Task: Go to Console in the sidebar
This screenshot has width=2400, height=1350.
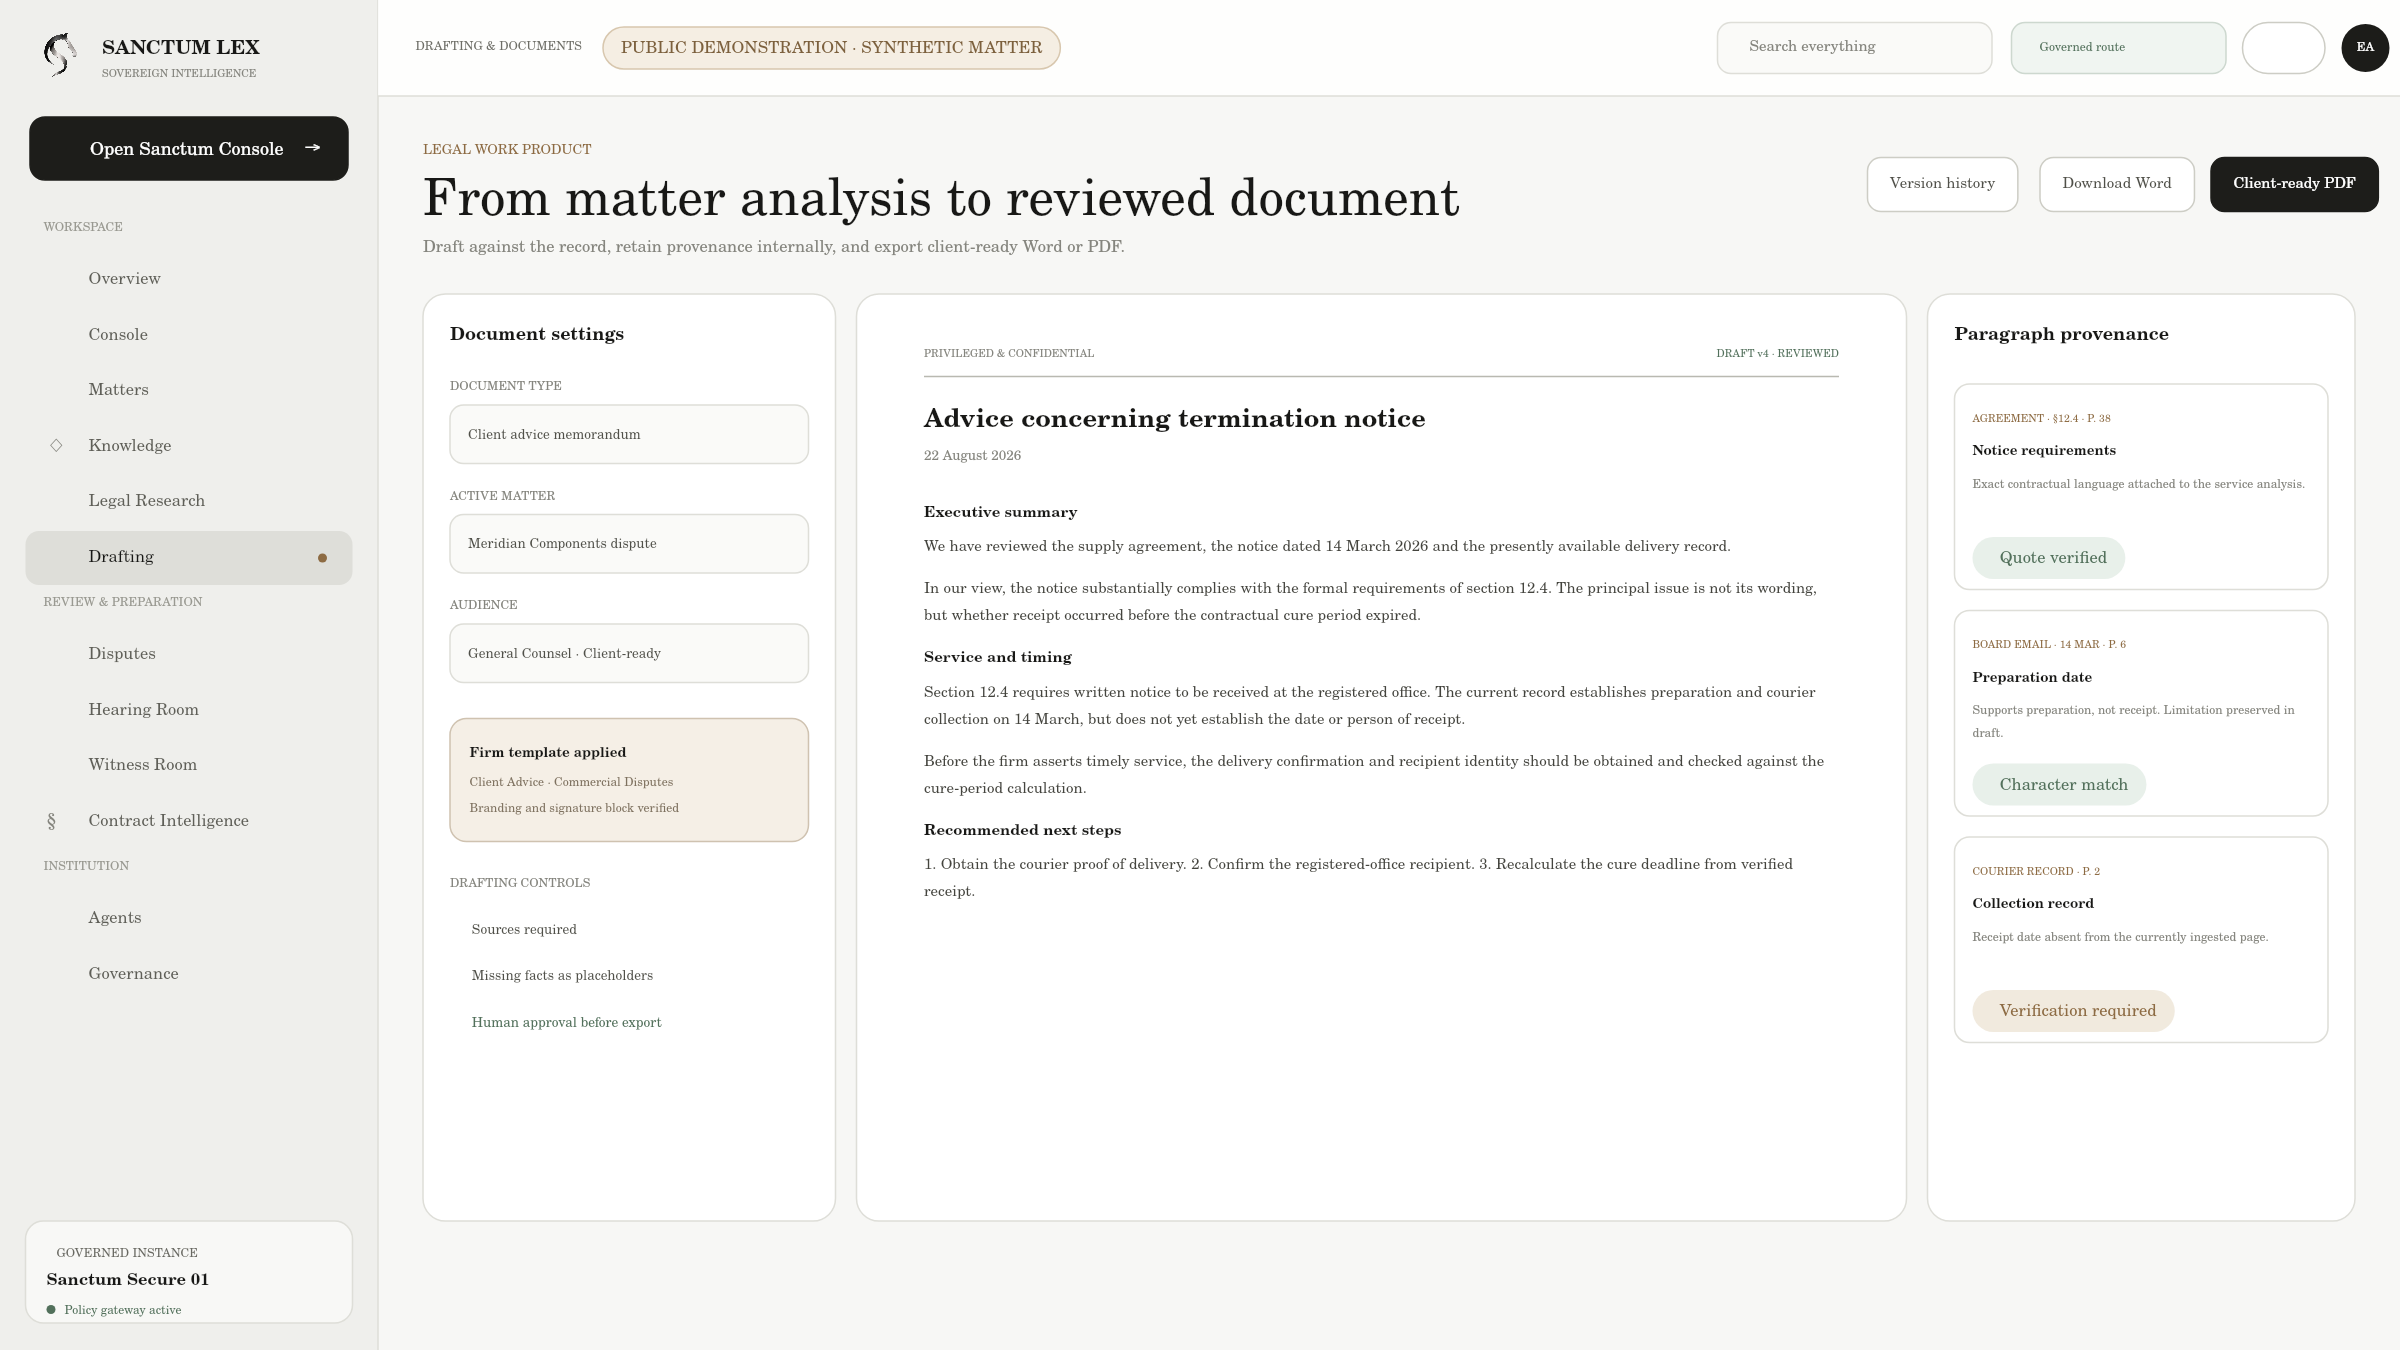Action: [189, 335]
